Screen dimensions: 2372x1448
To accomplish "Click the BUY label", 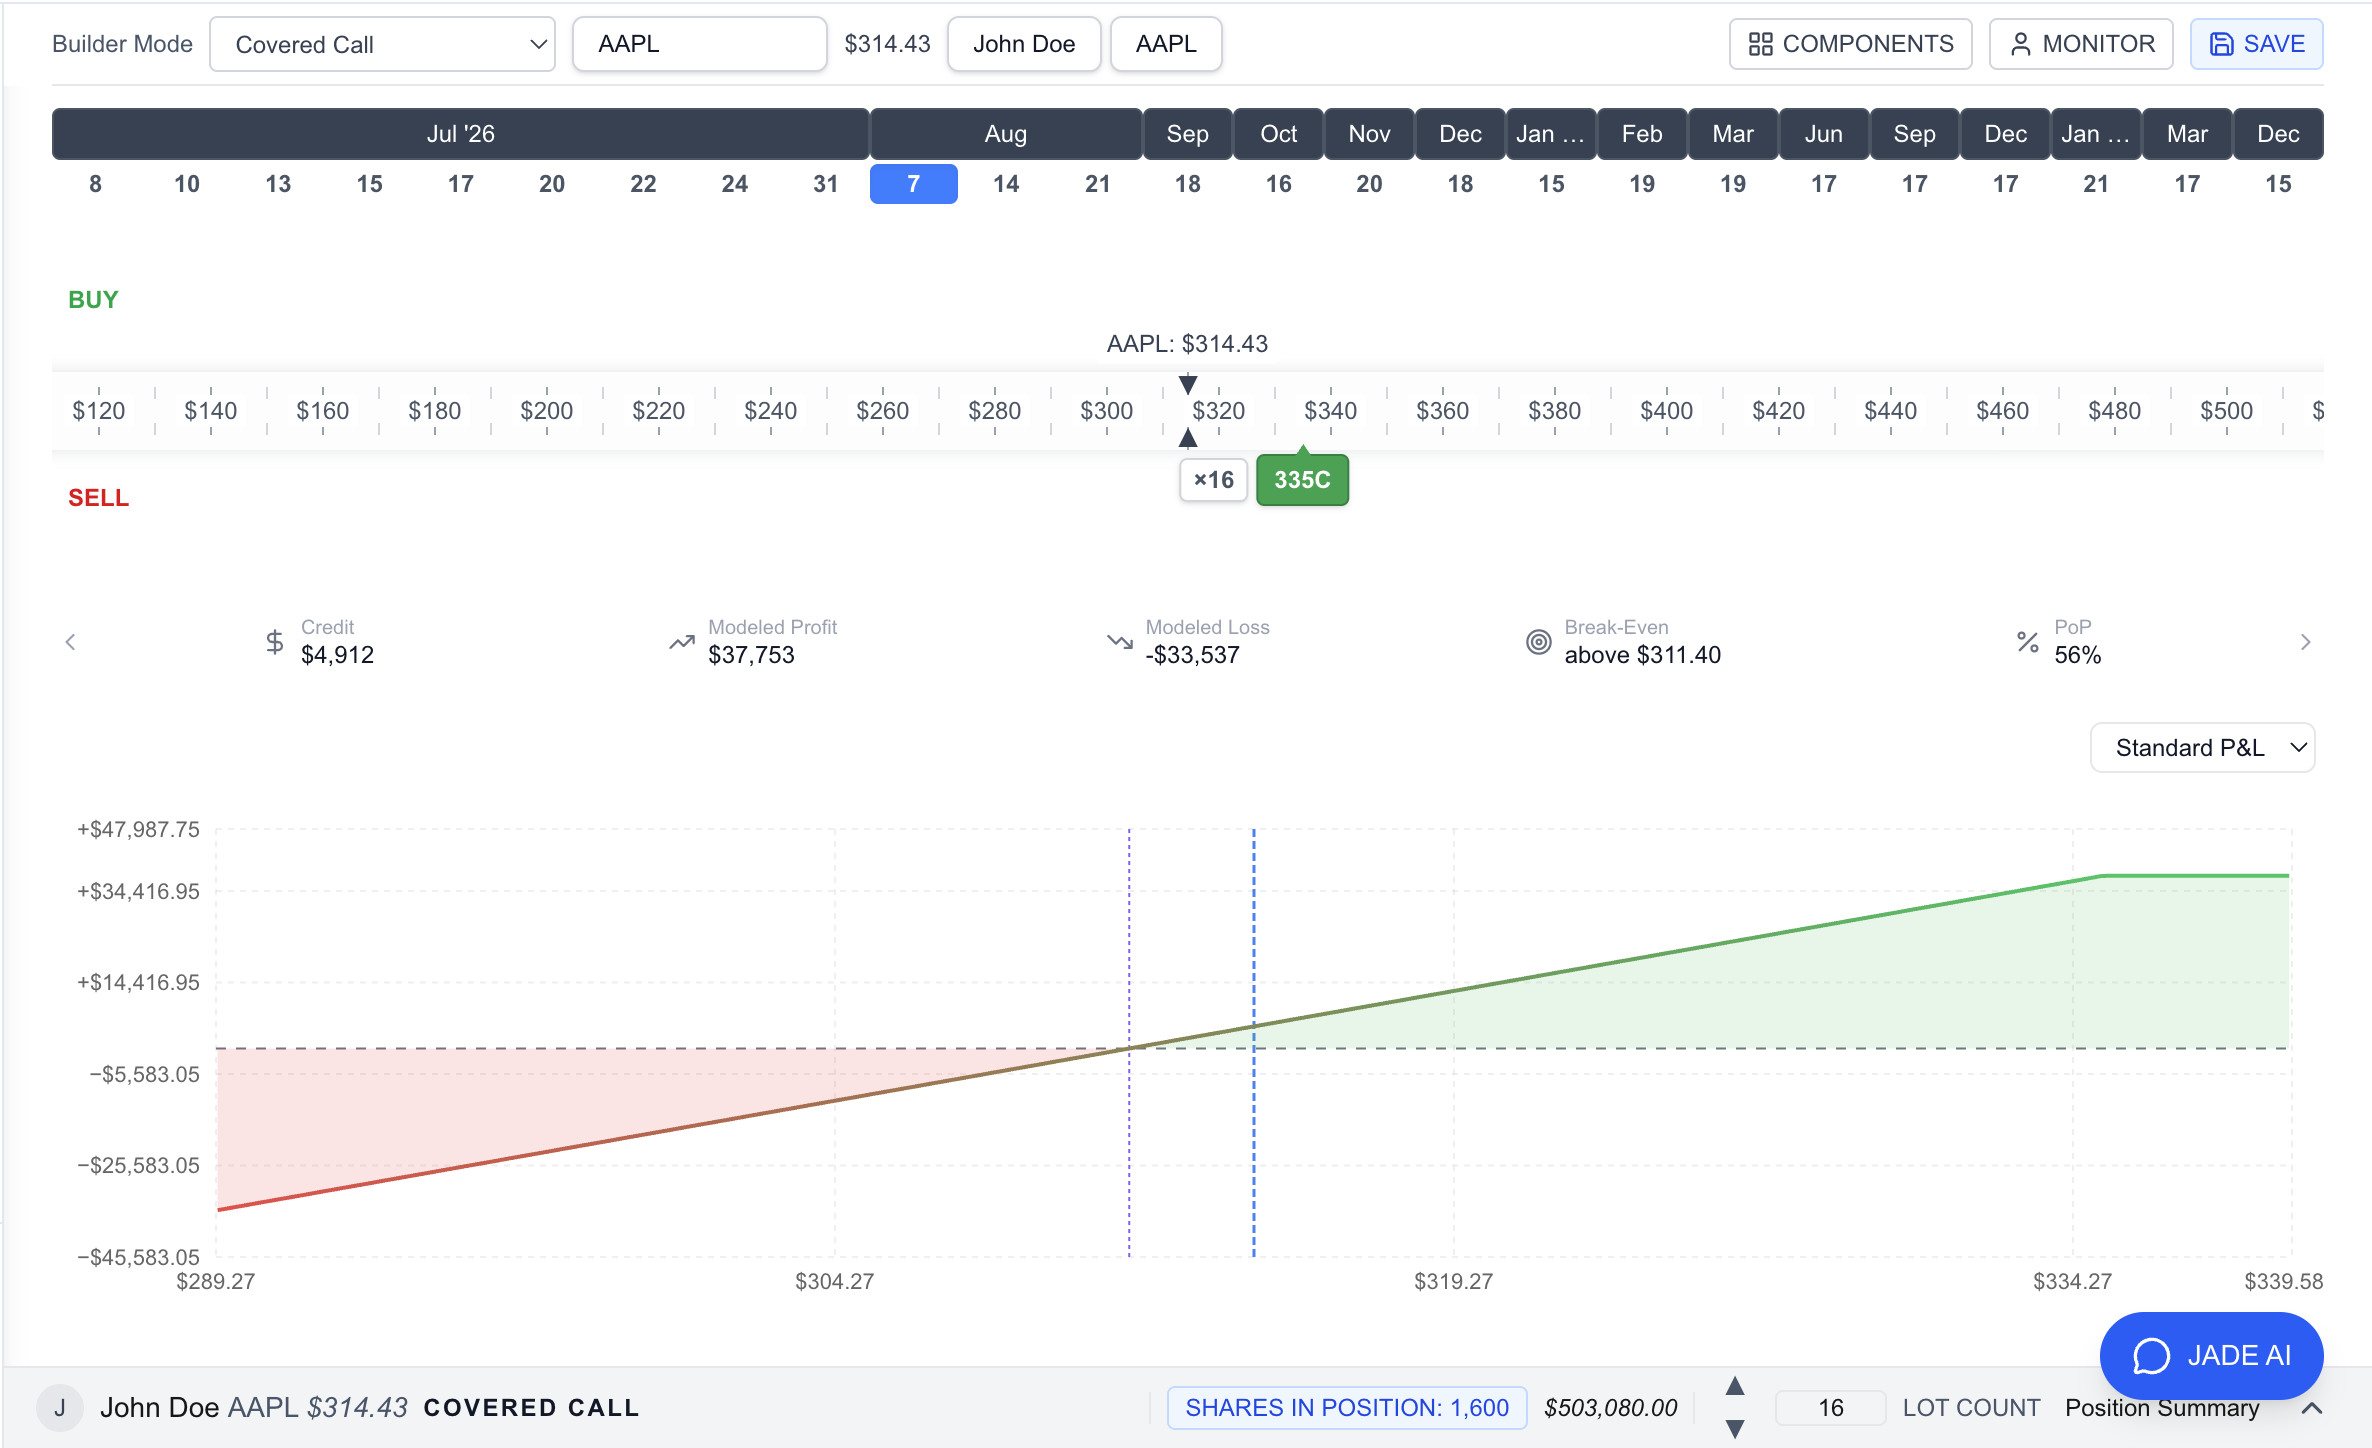I will pyautogui.click(x=93, y=300).
